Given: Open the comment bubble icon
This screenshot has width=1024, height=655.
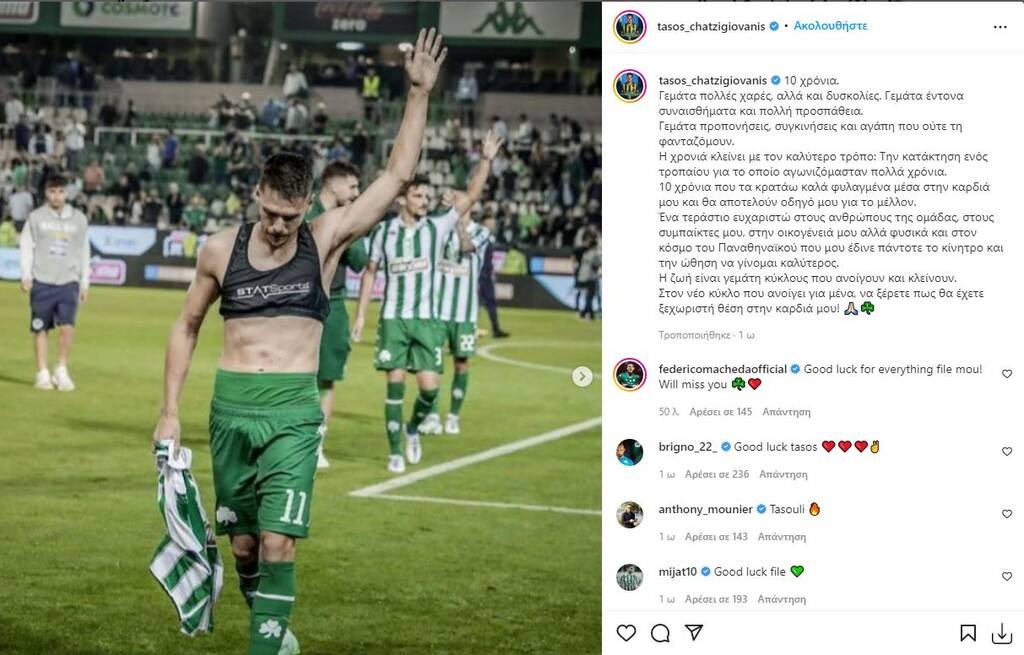Looking at the screenshot, I should 660,632.
